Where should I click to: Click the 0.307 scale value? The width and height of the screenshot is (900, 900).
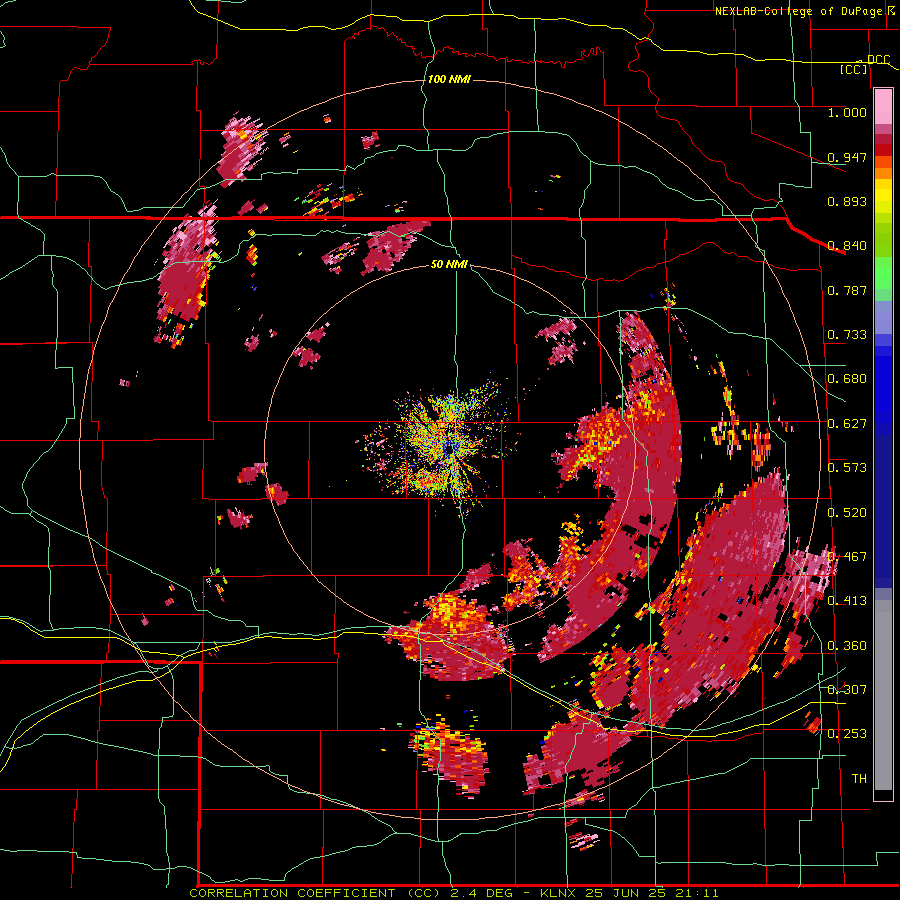pyautogui.click(x=847, y=690)
